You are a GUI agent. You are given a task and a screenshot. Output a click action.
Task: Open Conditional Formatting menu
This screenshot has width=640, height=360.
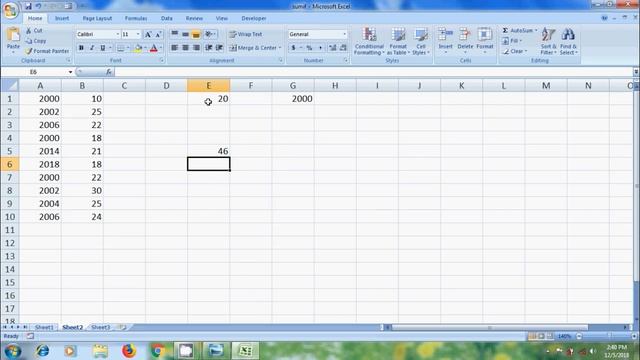tap(369, 41)
